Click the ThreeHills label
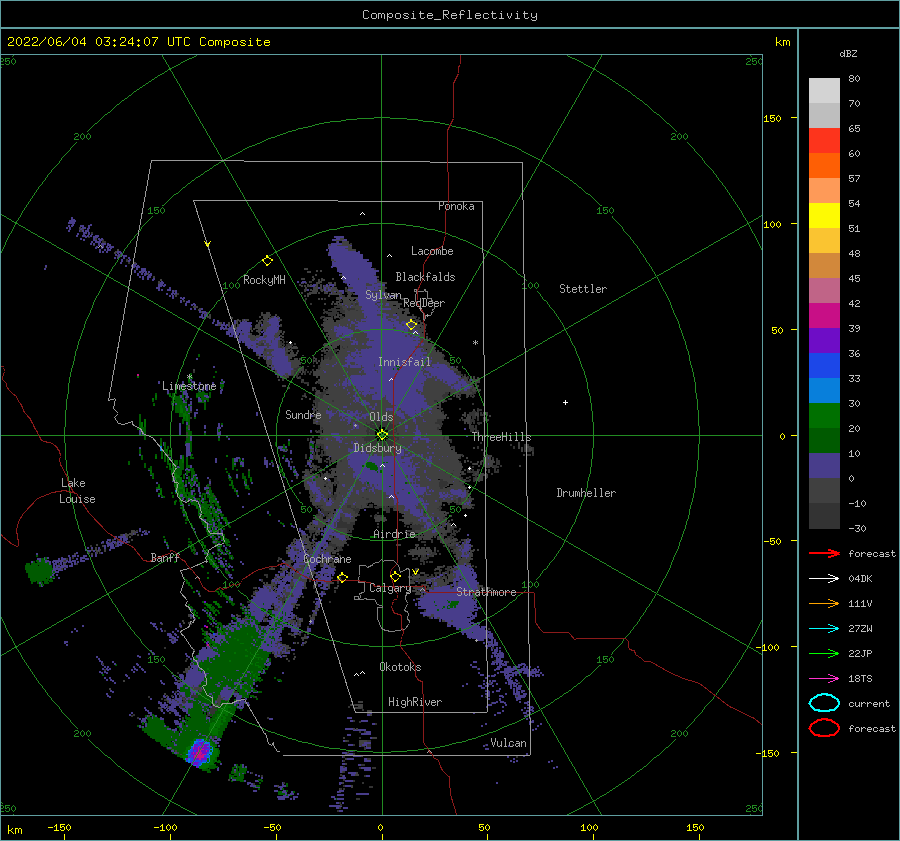900x841 pixels. [x=502, y=437]
